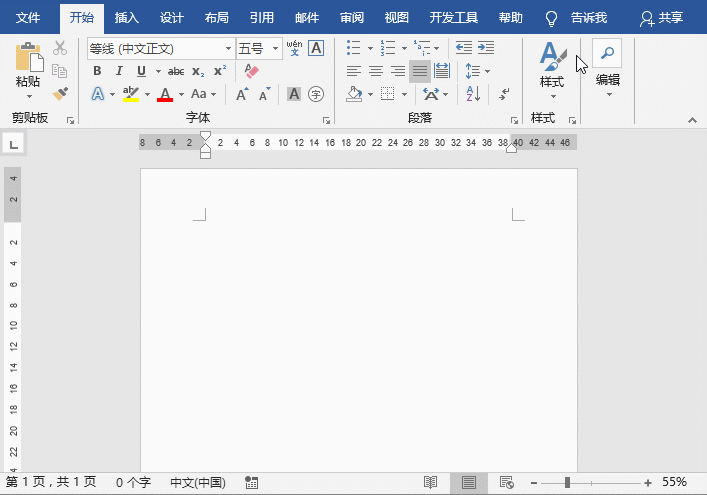Open the font size dropdown showing 五号
Screen dimensions: 707x495
pos(275,48)
